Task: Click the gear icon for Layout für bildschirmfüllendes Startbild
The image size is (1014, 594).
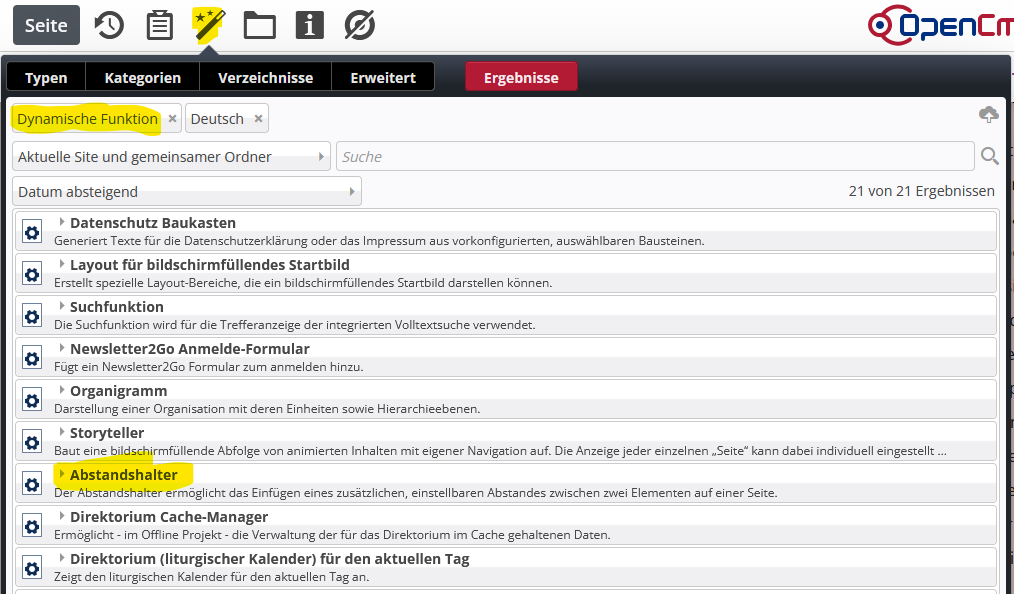Action: [32, 274]
